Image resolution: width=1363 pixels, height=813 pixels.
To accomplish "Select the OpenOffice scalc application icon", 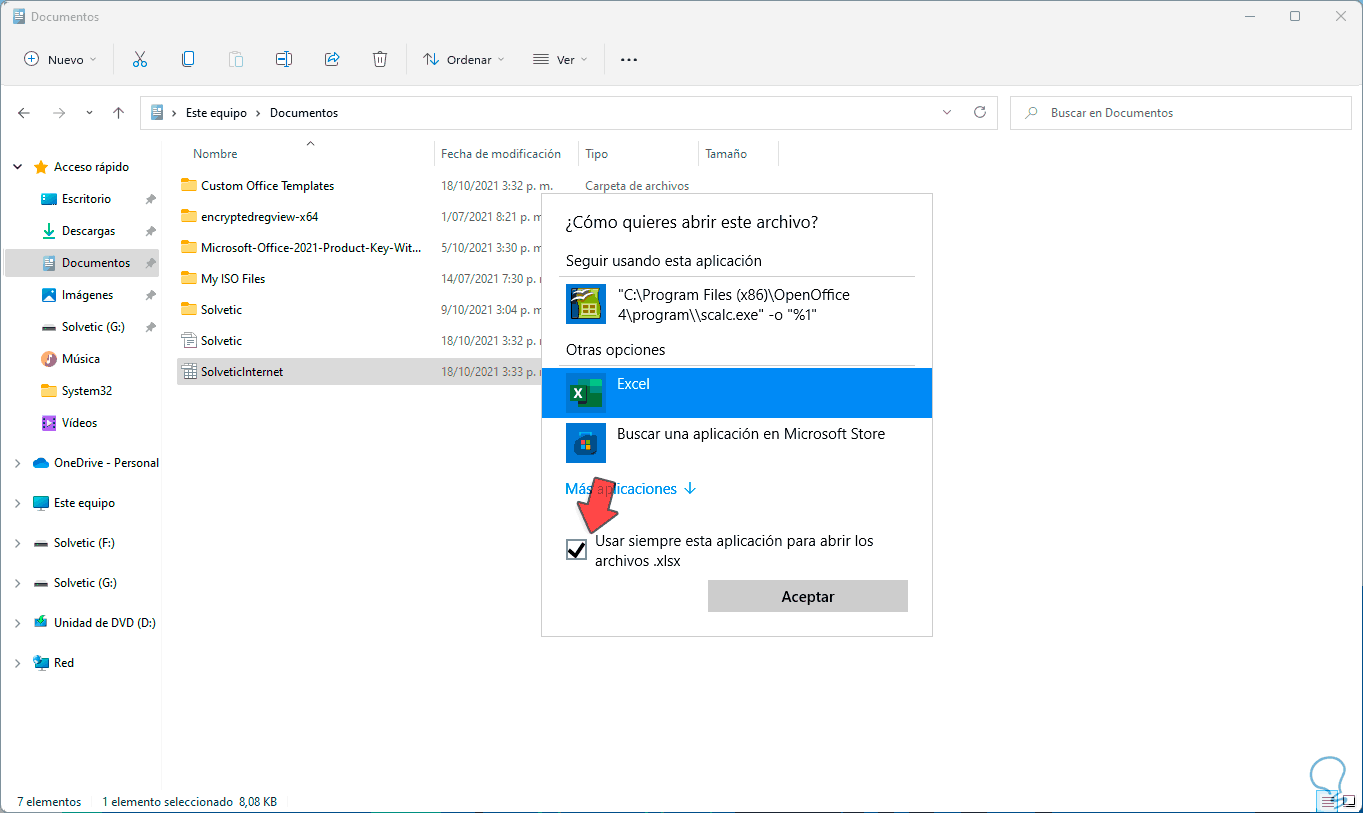I will 586,304.
